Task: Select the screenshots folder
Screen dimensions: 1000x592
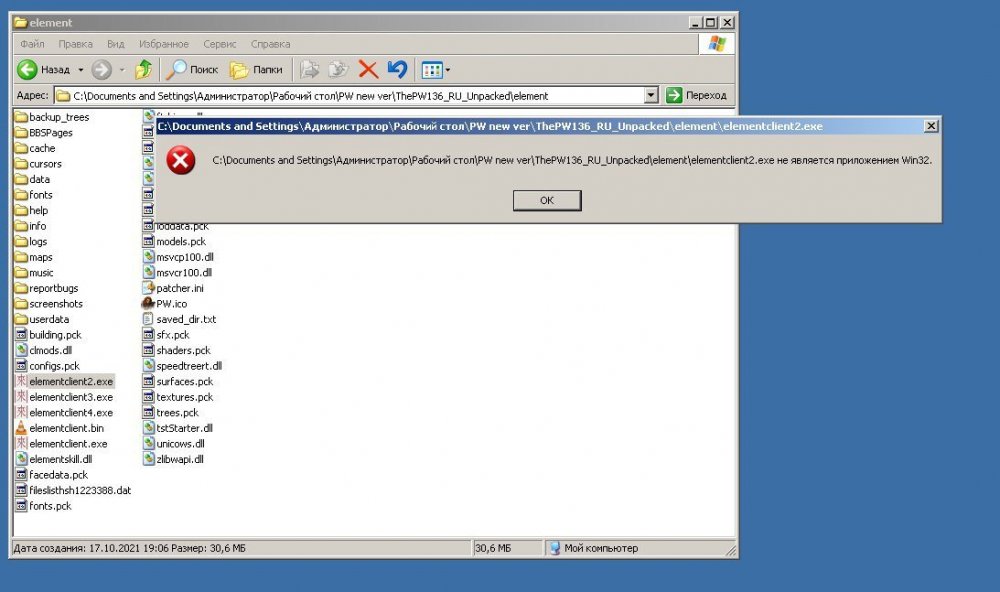Action: point(55,304)
